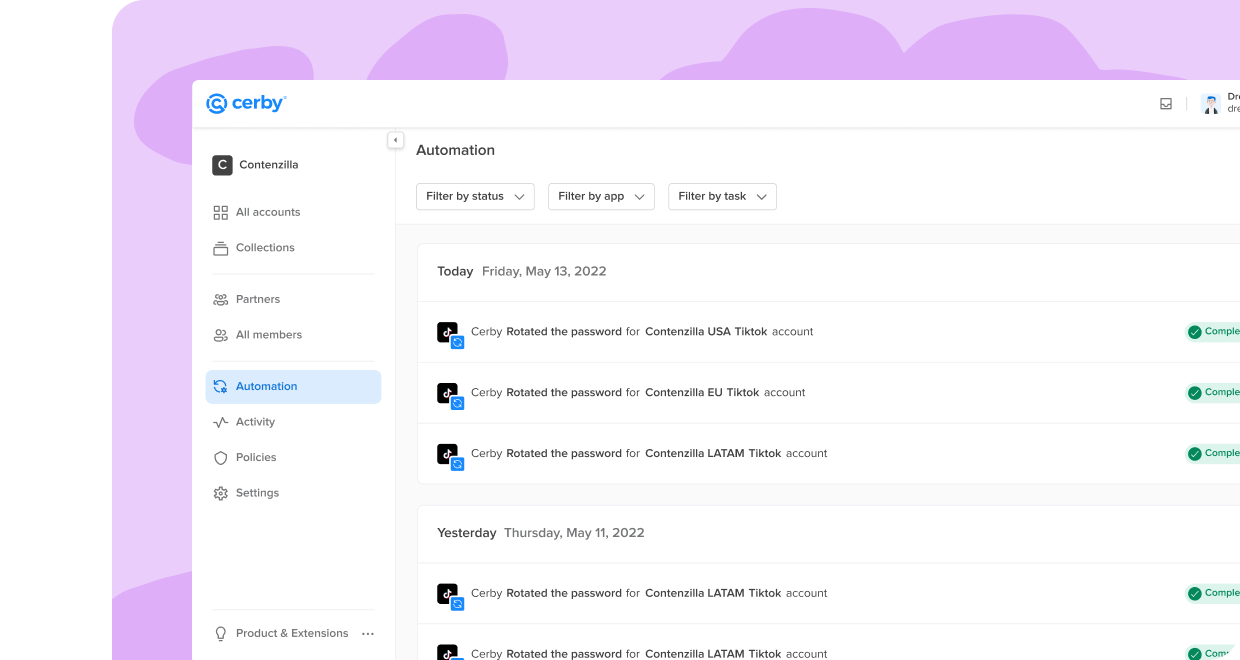
Task: Open Collections in the sidebar
Action: point(254,248)
